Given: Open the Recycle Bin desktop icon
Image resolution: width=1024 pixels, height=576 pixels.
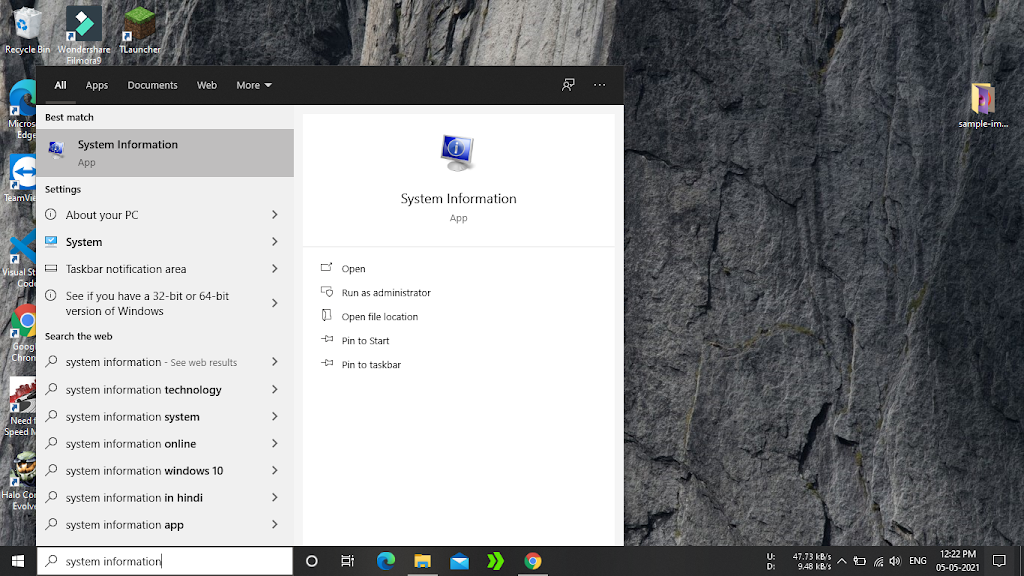Looking at the screenshot, I should tap(27, 28).
